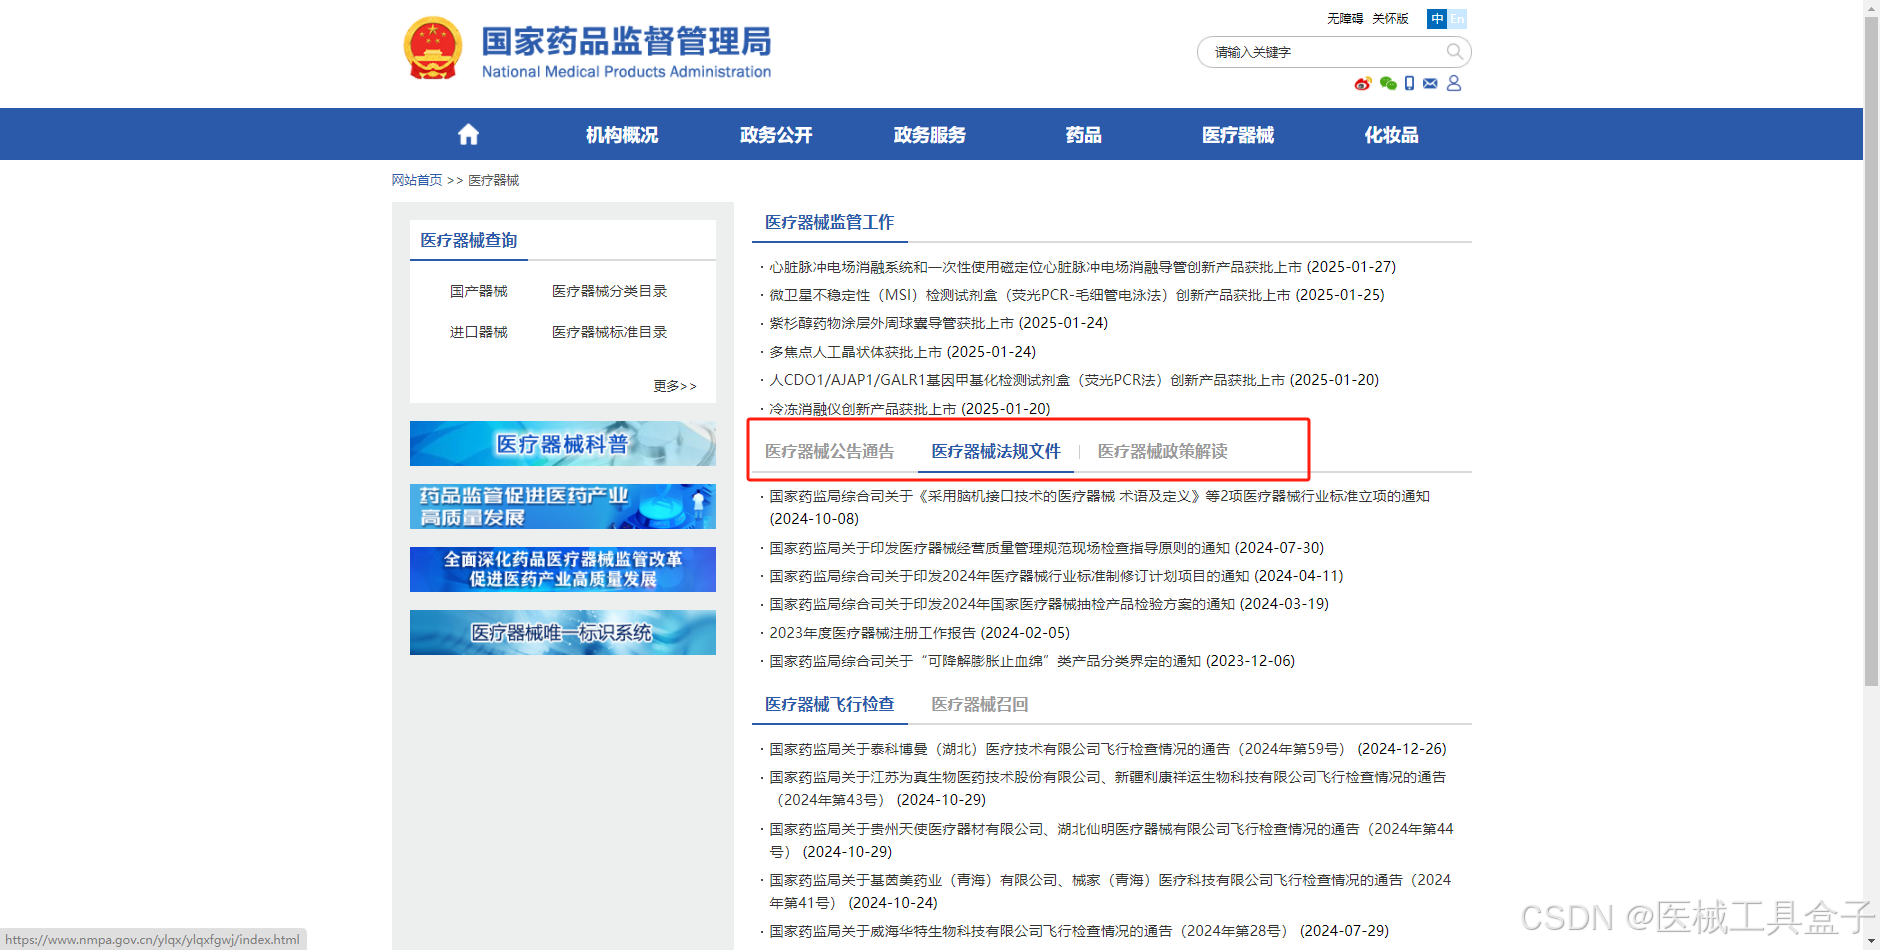Viewport: 1880px width, 950px height.
Task: Click the search magnifier icon
Action: (x=1454, y=51)
